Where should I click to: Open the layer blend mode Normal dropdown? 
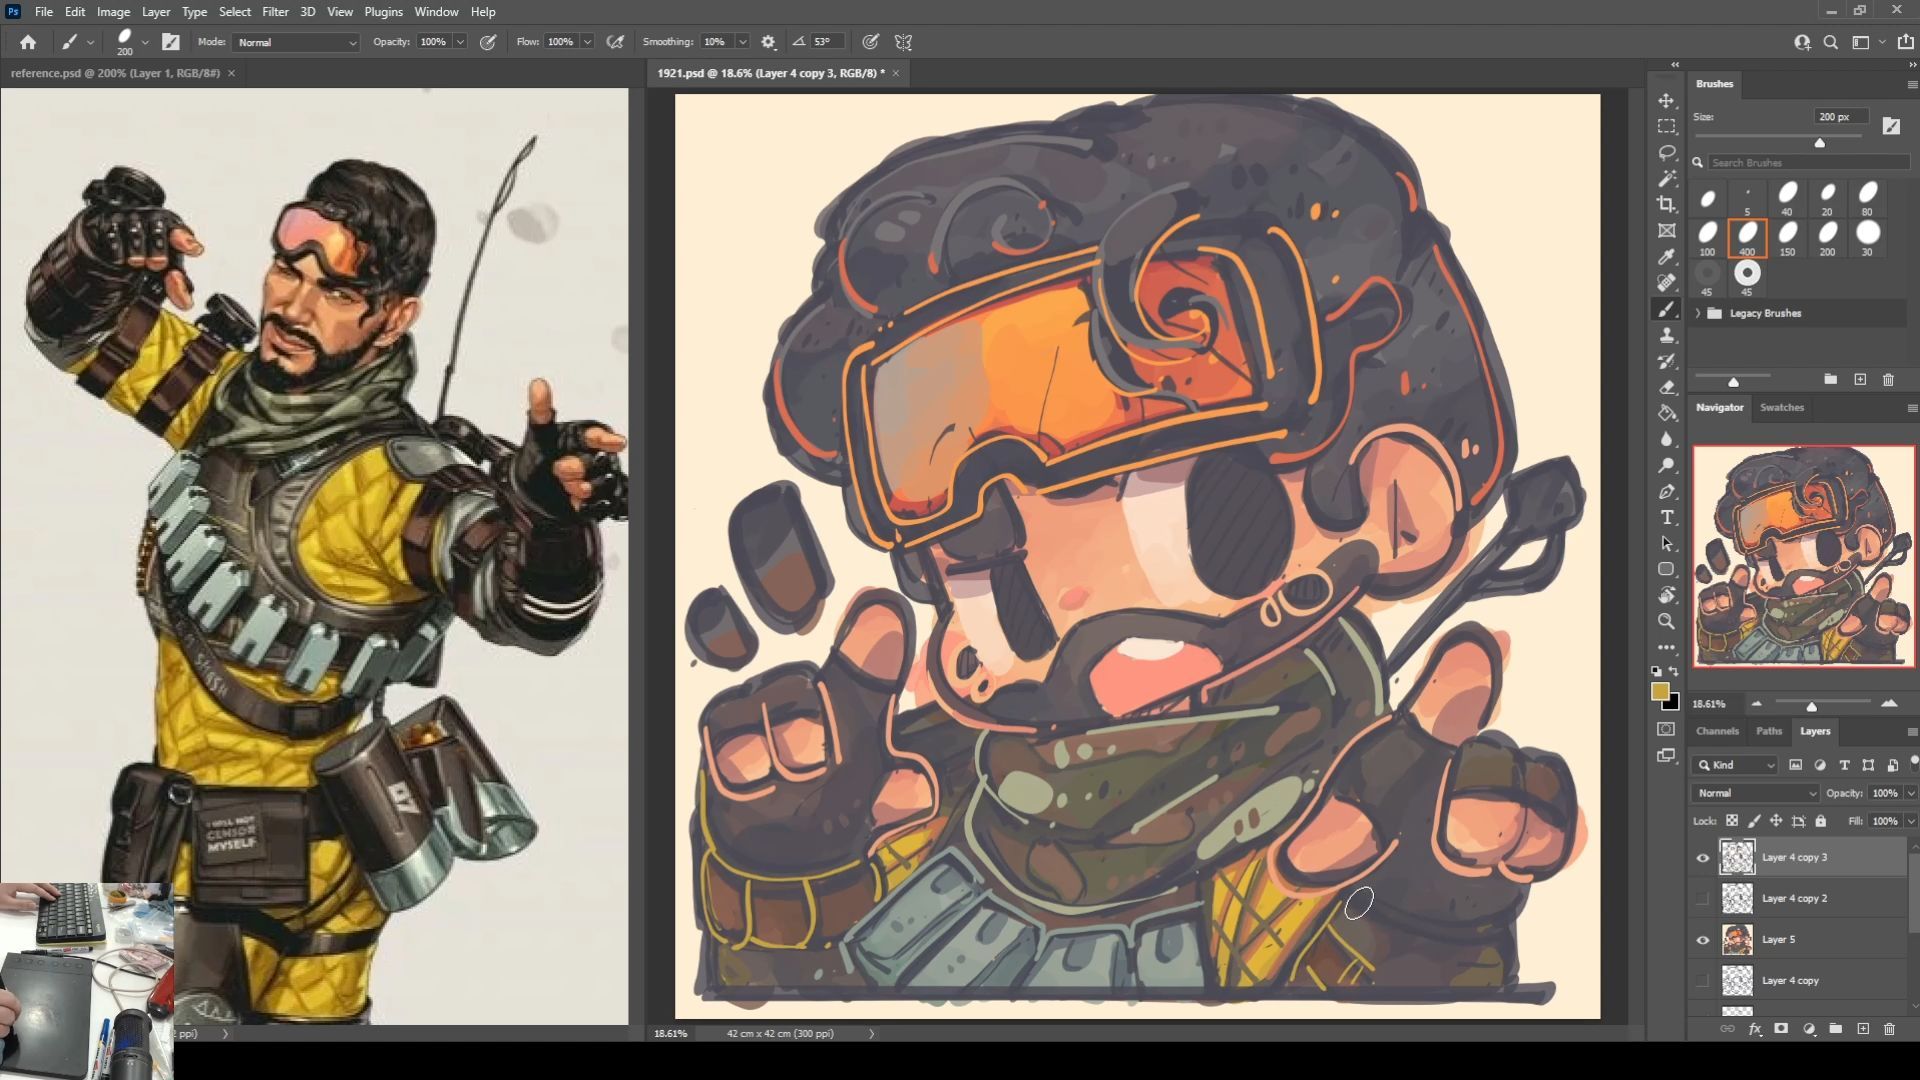tap(1755, 793)
